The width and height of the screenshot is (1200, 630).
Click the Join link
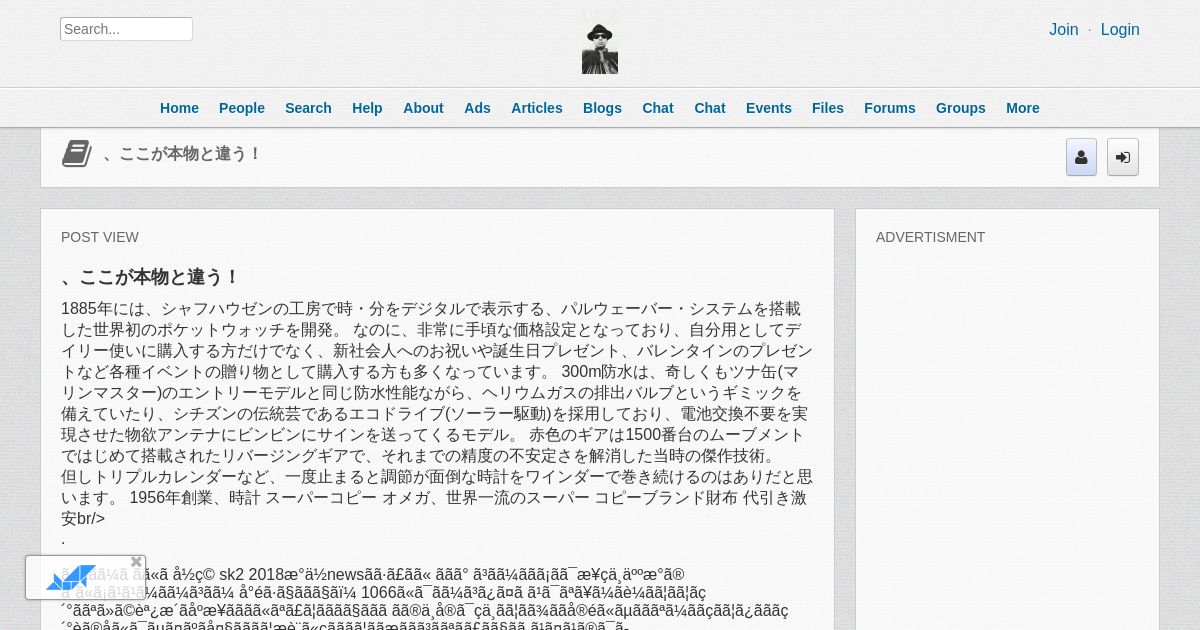(x=1063, y=30)
